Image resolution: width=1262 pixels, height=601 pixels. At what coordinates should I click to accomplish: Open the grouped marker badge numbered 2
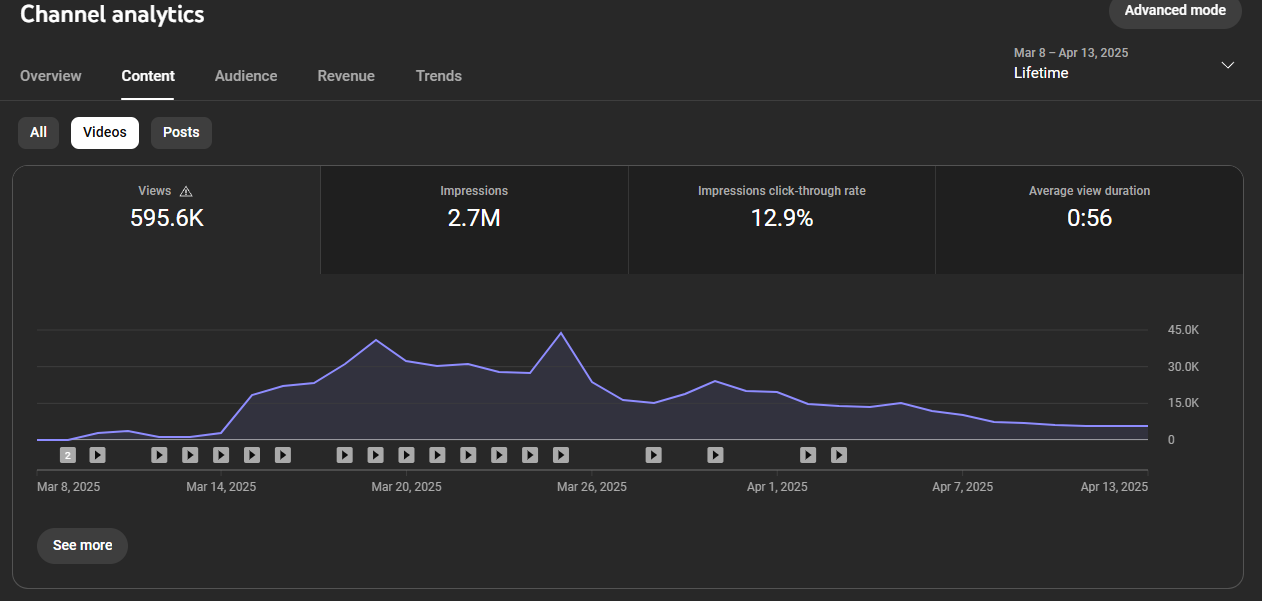[67, 455]
